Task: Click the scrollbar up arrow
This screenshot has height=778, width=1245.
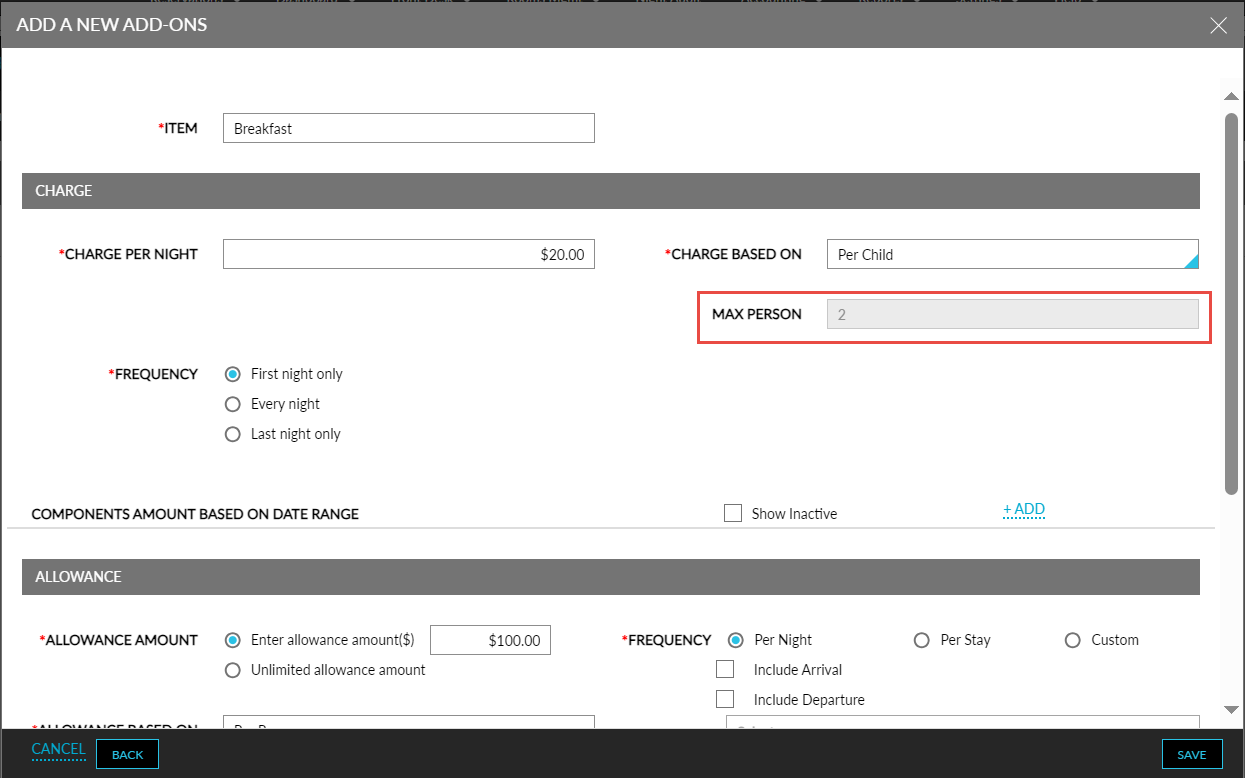Action: pyautogui.click(x=1231, y=95)
